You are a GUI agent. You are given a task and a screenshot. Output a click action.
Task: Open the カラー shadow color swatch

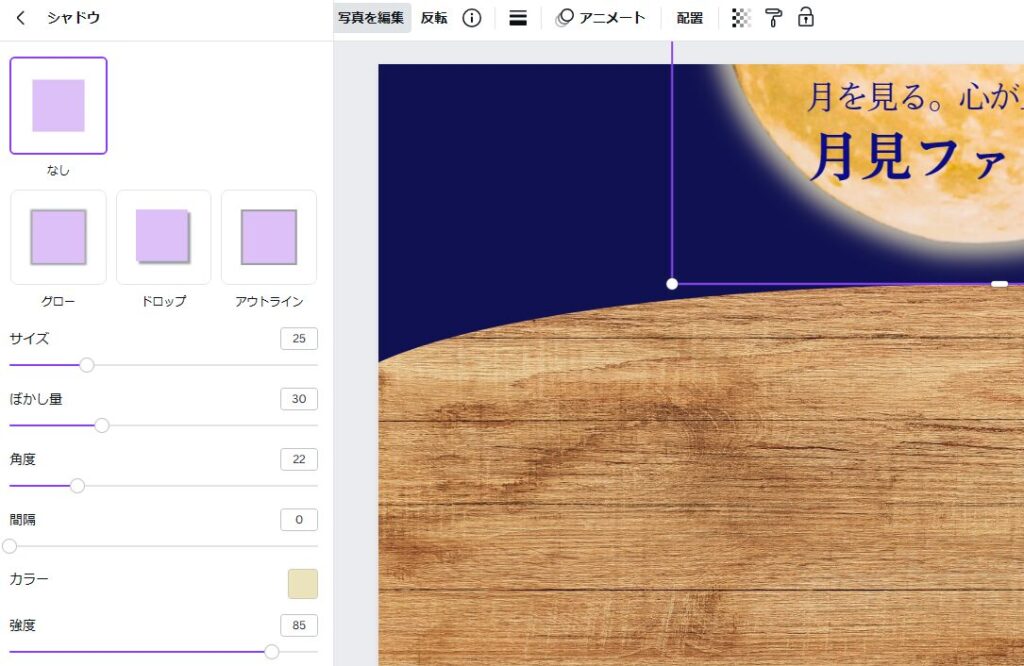tap(302, 584)
